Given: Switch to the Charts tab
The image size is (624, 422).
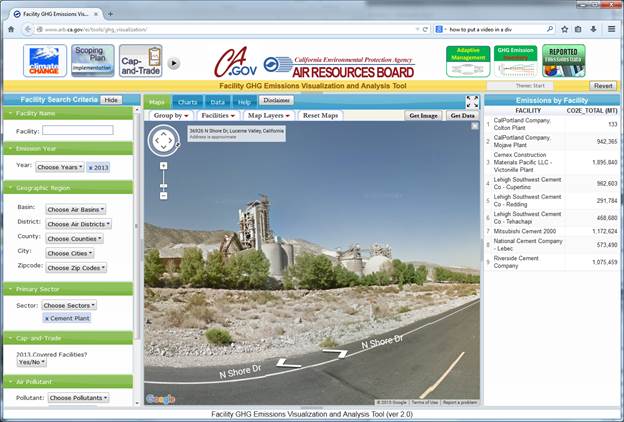Looking at the screenshot, I should point(186,102).
